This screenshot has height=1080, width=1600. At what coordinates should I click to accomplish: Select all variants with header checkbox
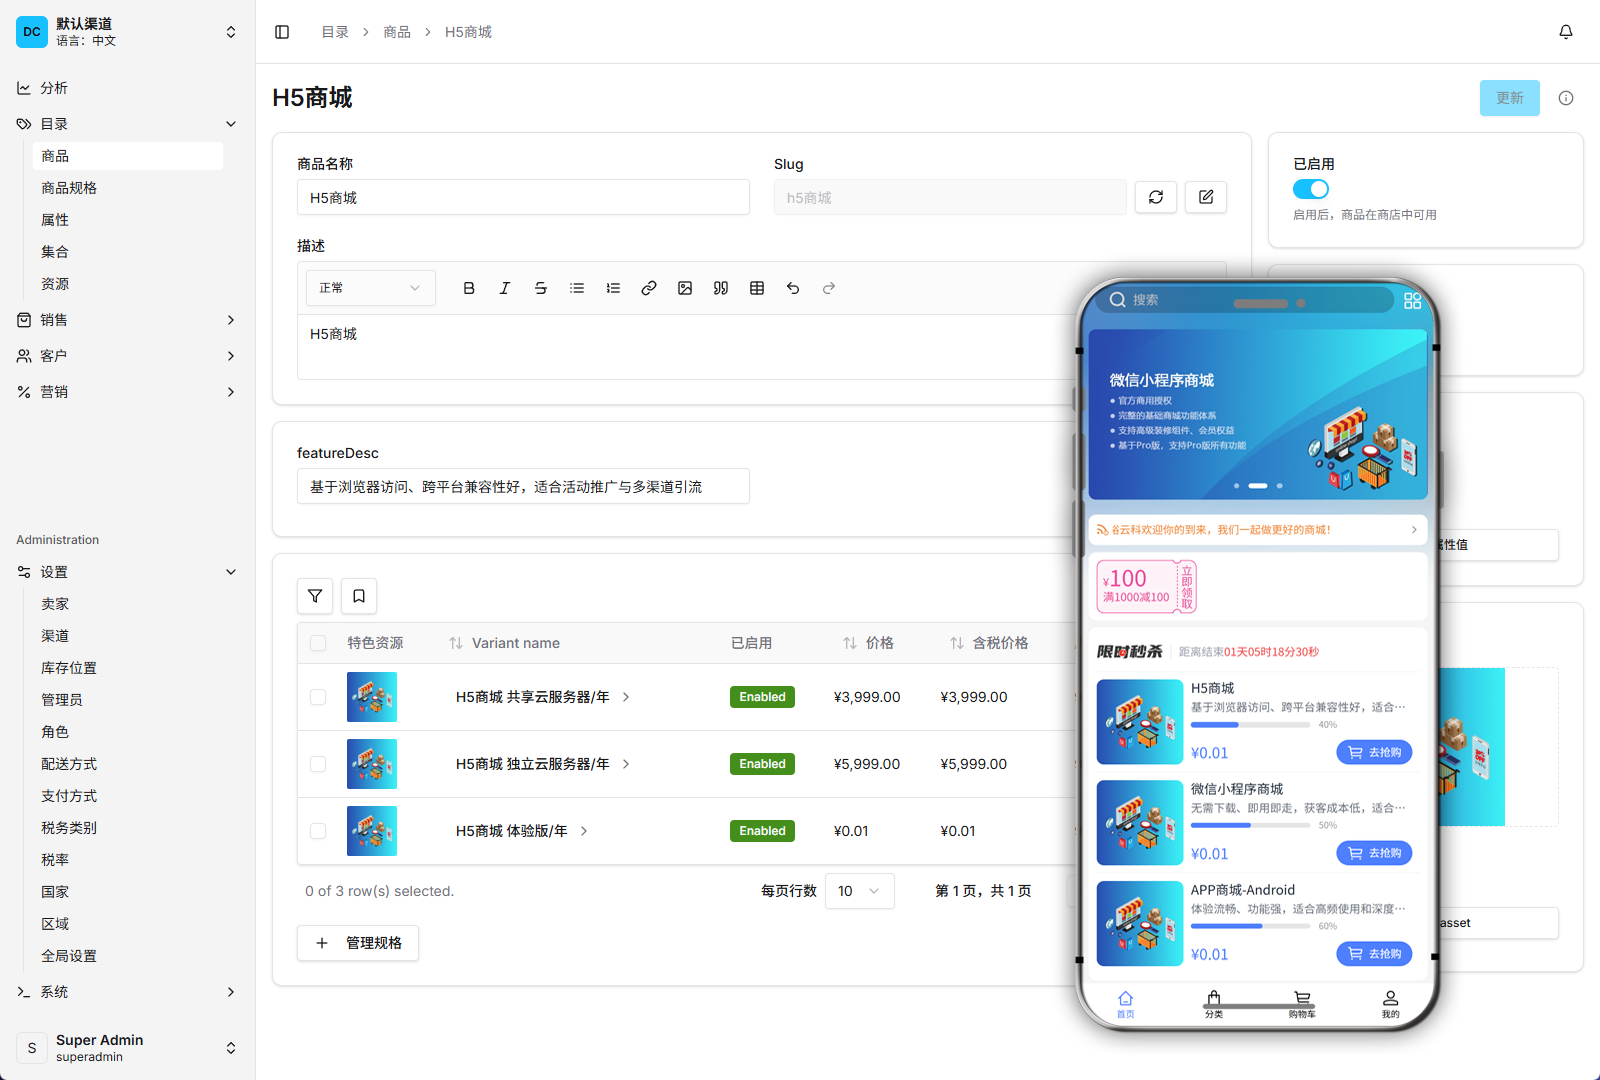click(318, 643)
